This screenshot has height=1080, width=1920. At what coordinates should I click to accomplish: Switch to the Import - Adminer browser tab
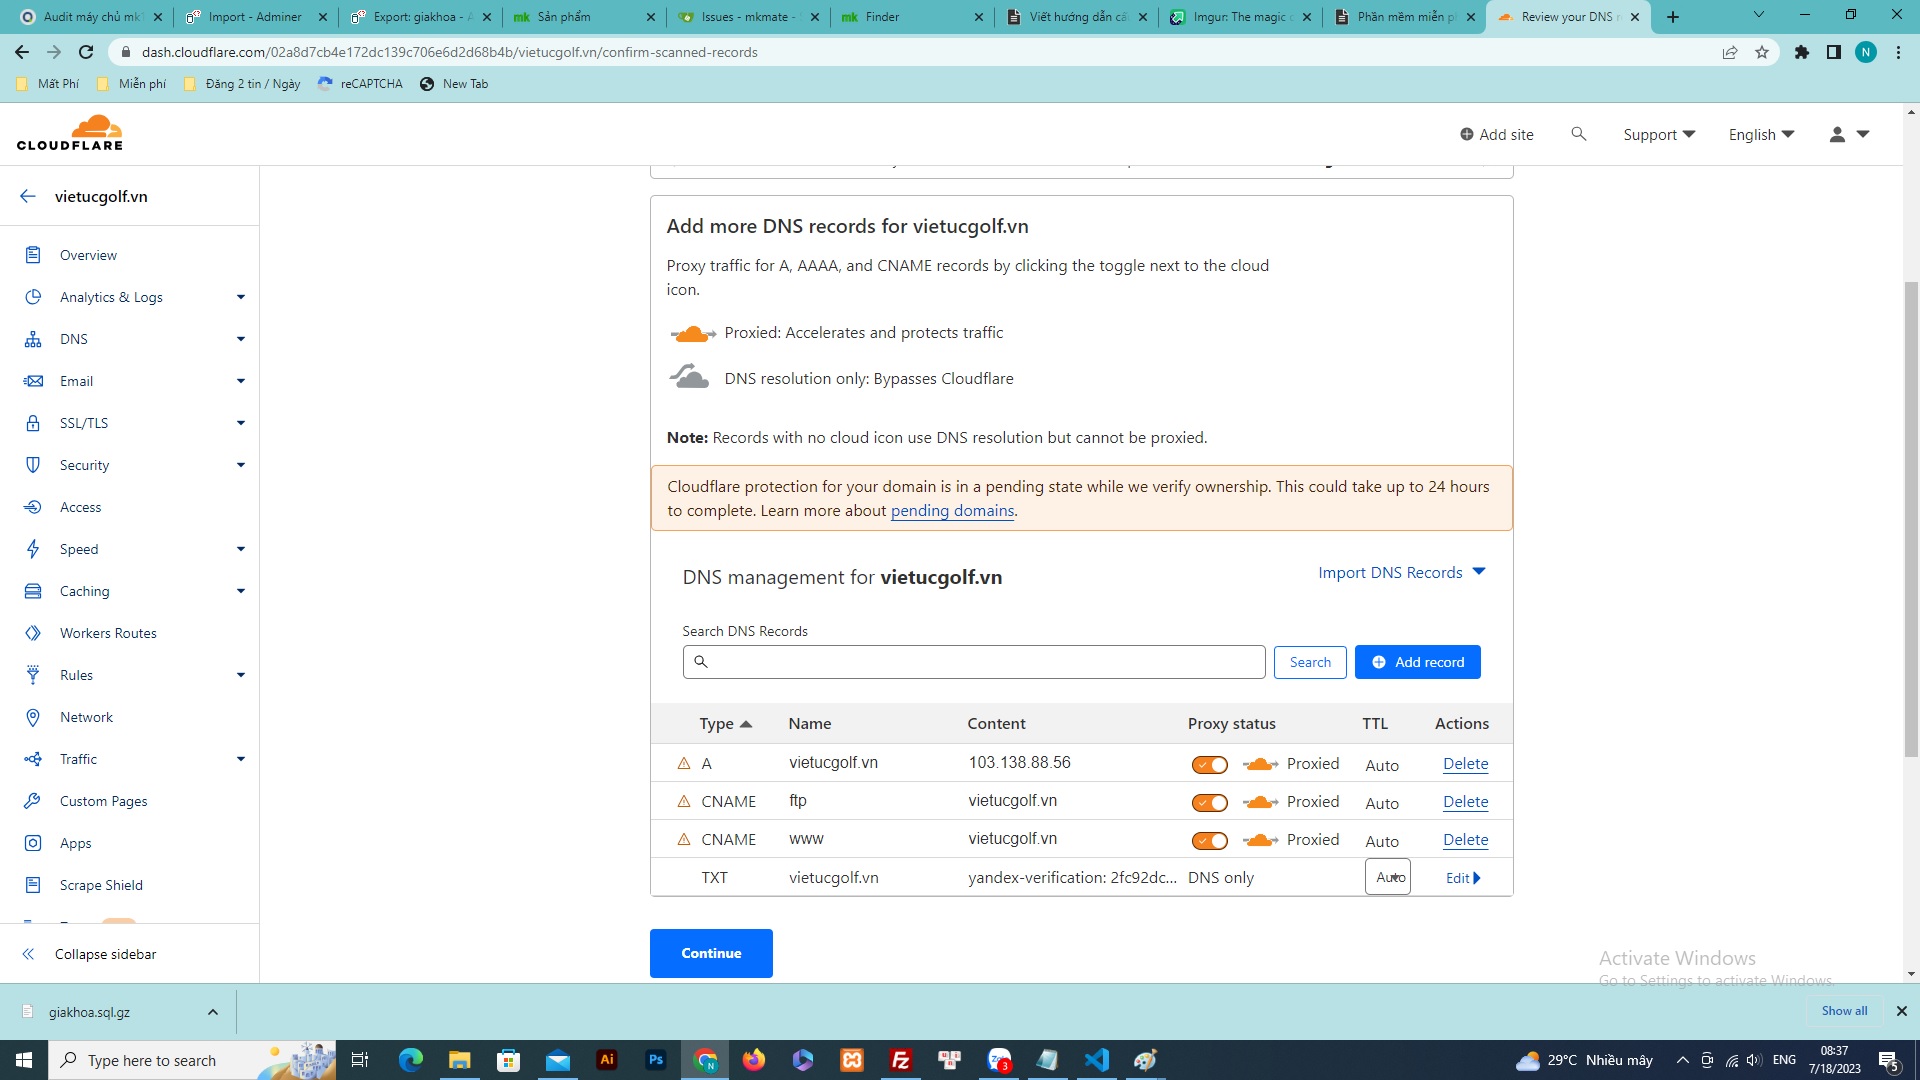pyautogui.click(x=255, y=17)
